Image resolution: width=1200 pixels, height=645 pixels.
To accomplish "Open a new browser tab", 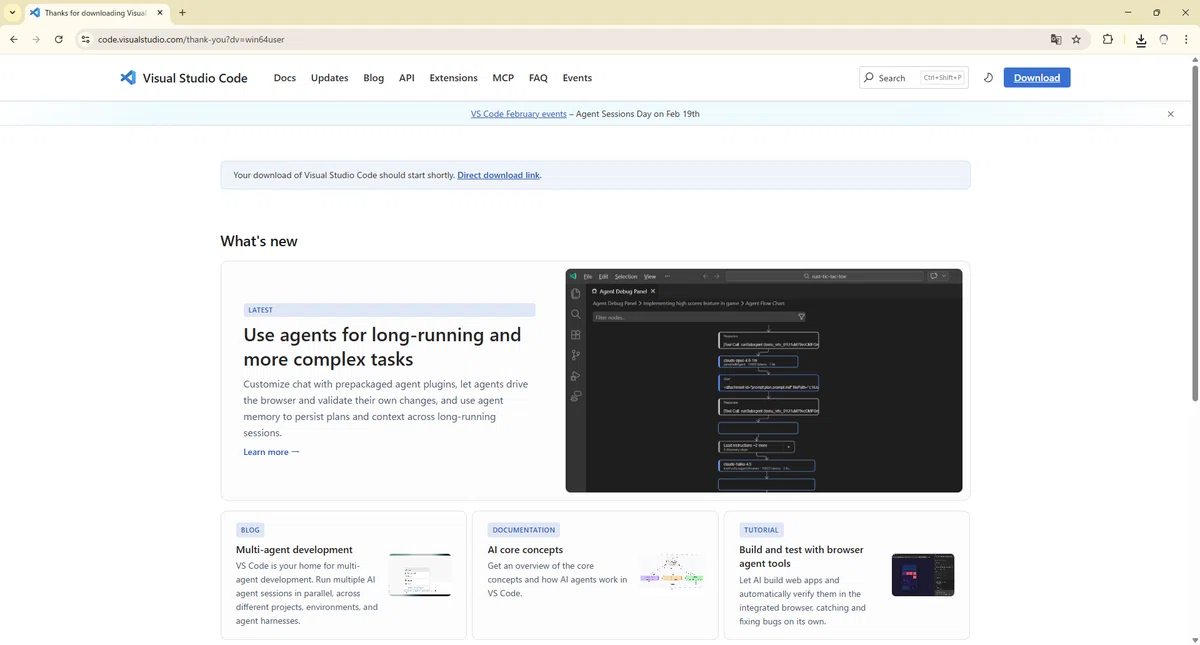I will click(182, 13).
